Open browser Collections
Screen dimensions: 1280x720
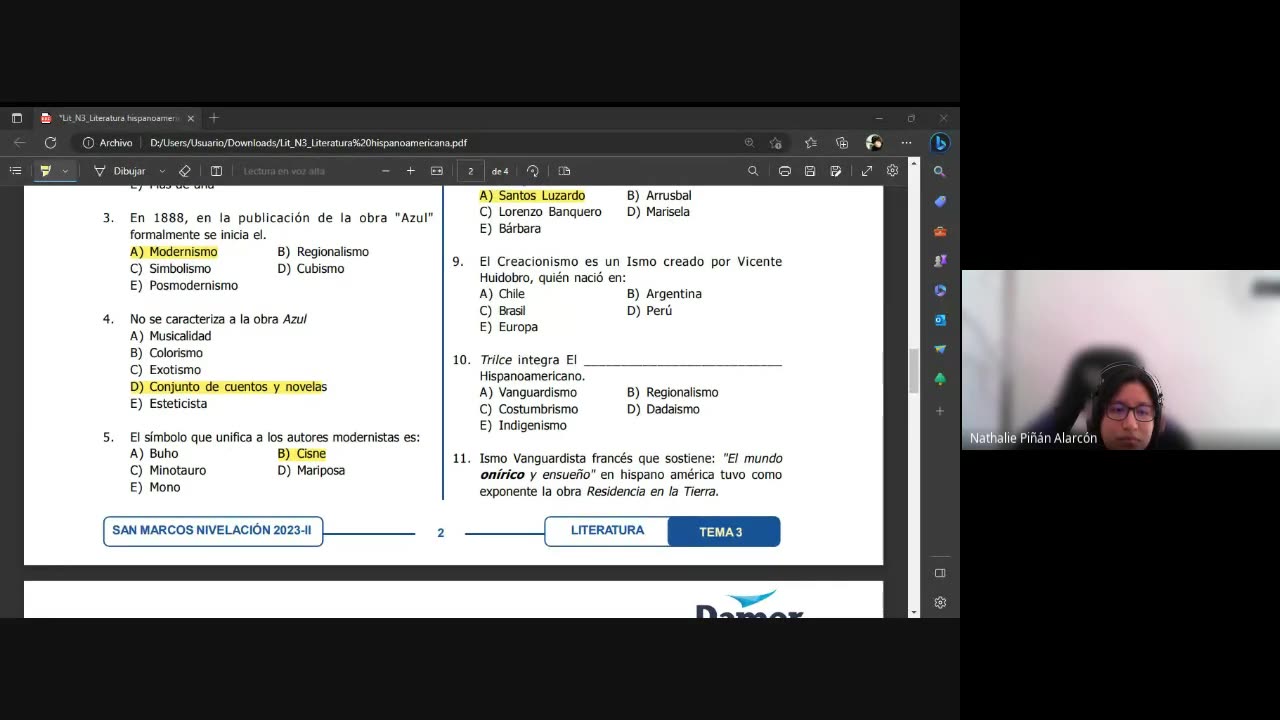(x=842, y=143)
